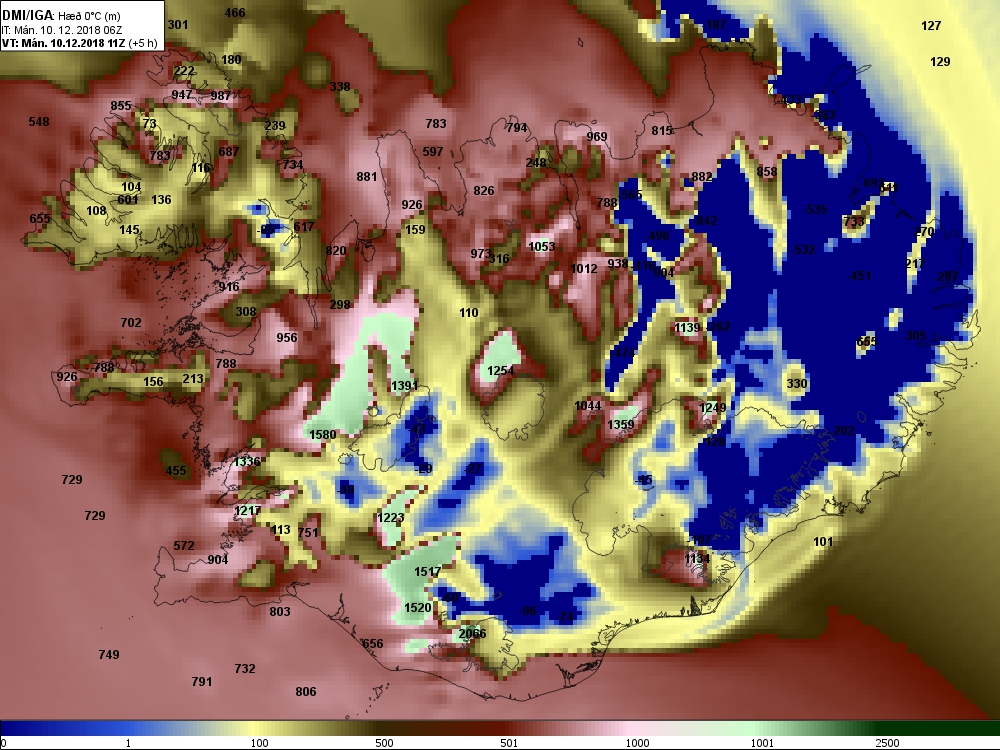The width and height of the screenshot is (1000, 750).
Task: Click the map value 101
Action: (823, 541)
